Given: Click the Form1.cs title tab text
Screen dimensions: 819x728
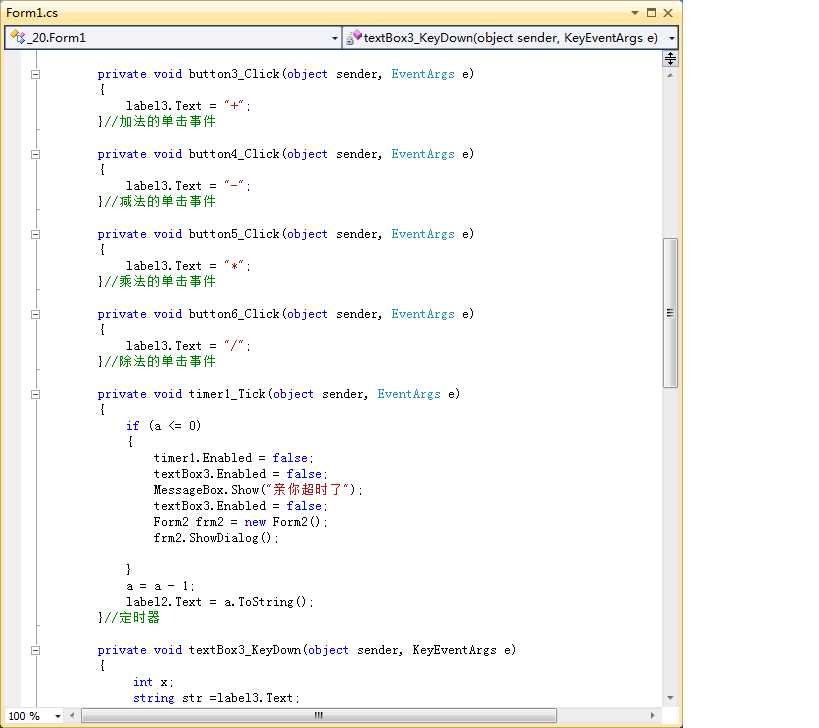Looking at the screenshot, I should pyautogui.click(x=32, y=13).
